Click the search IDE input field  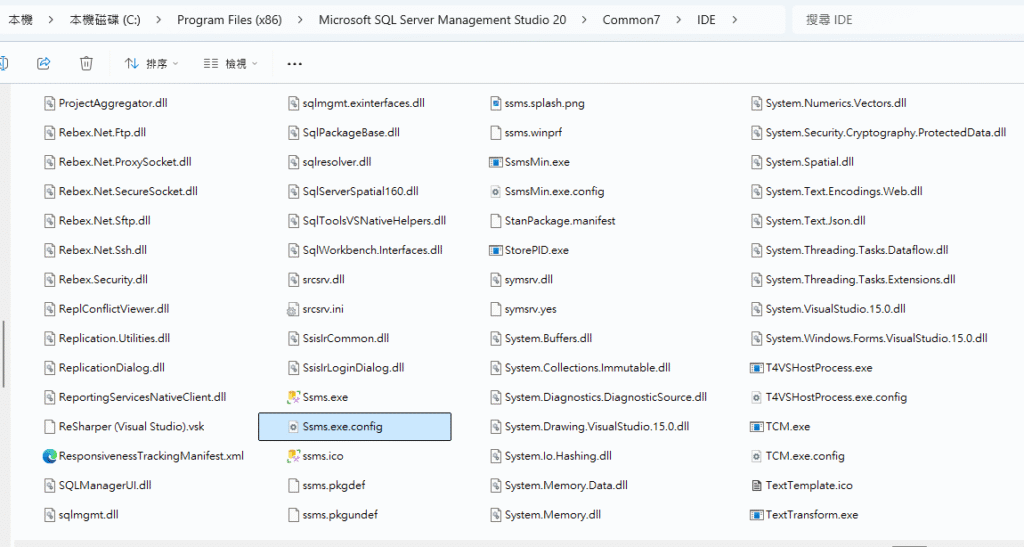[x=908, y=20]
